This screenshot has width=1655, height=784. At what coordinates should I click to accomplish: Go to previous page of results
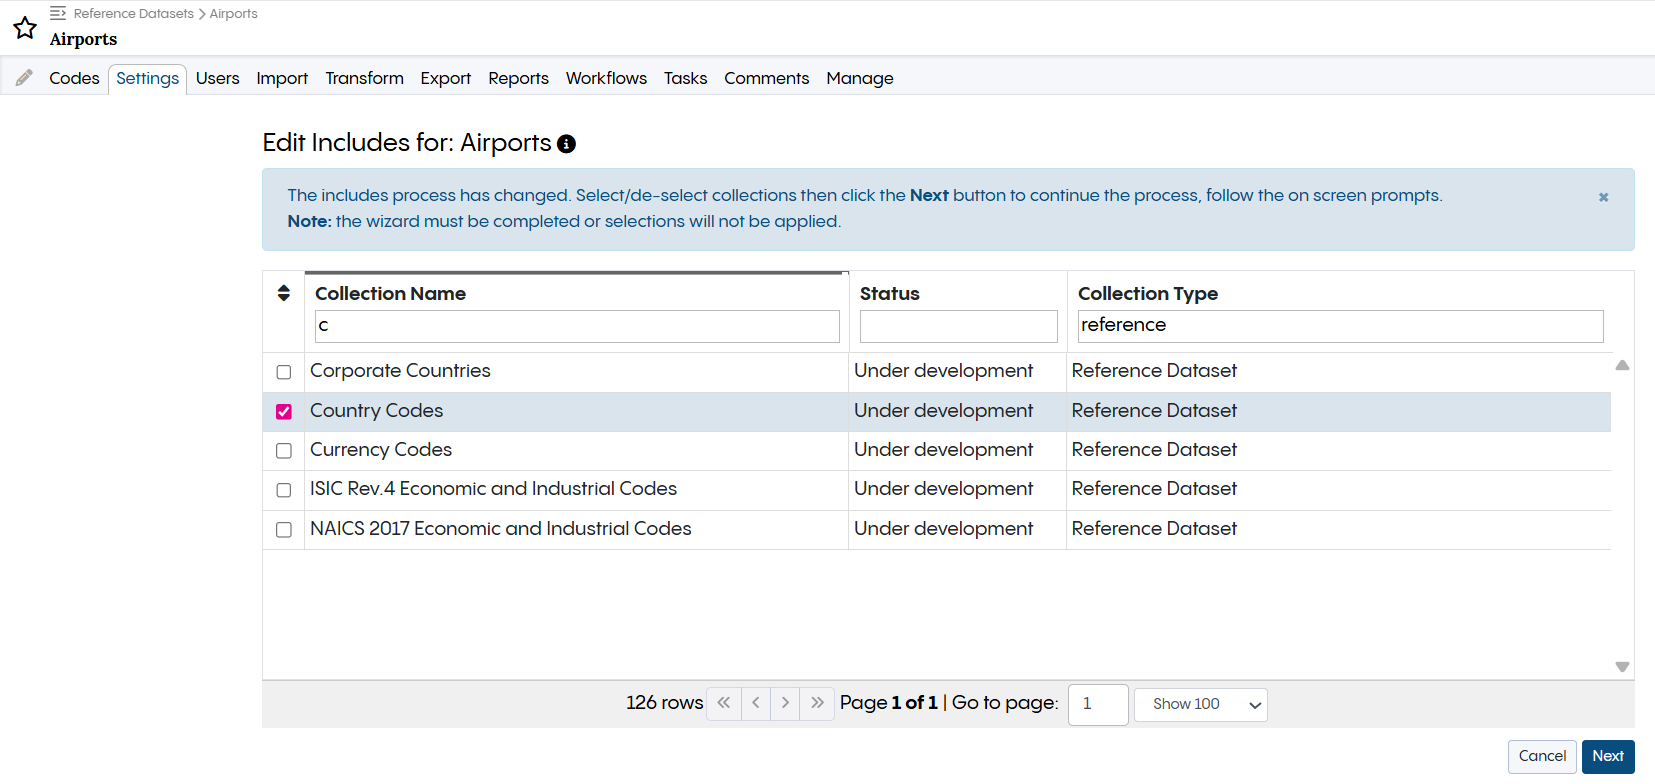[x=756, y=703]
